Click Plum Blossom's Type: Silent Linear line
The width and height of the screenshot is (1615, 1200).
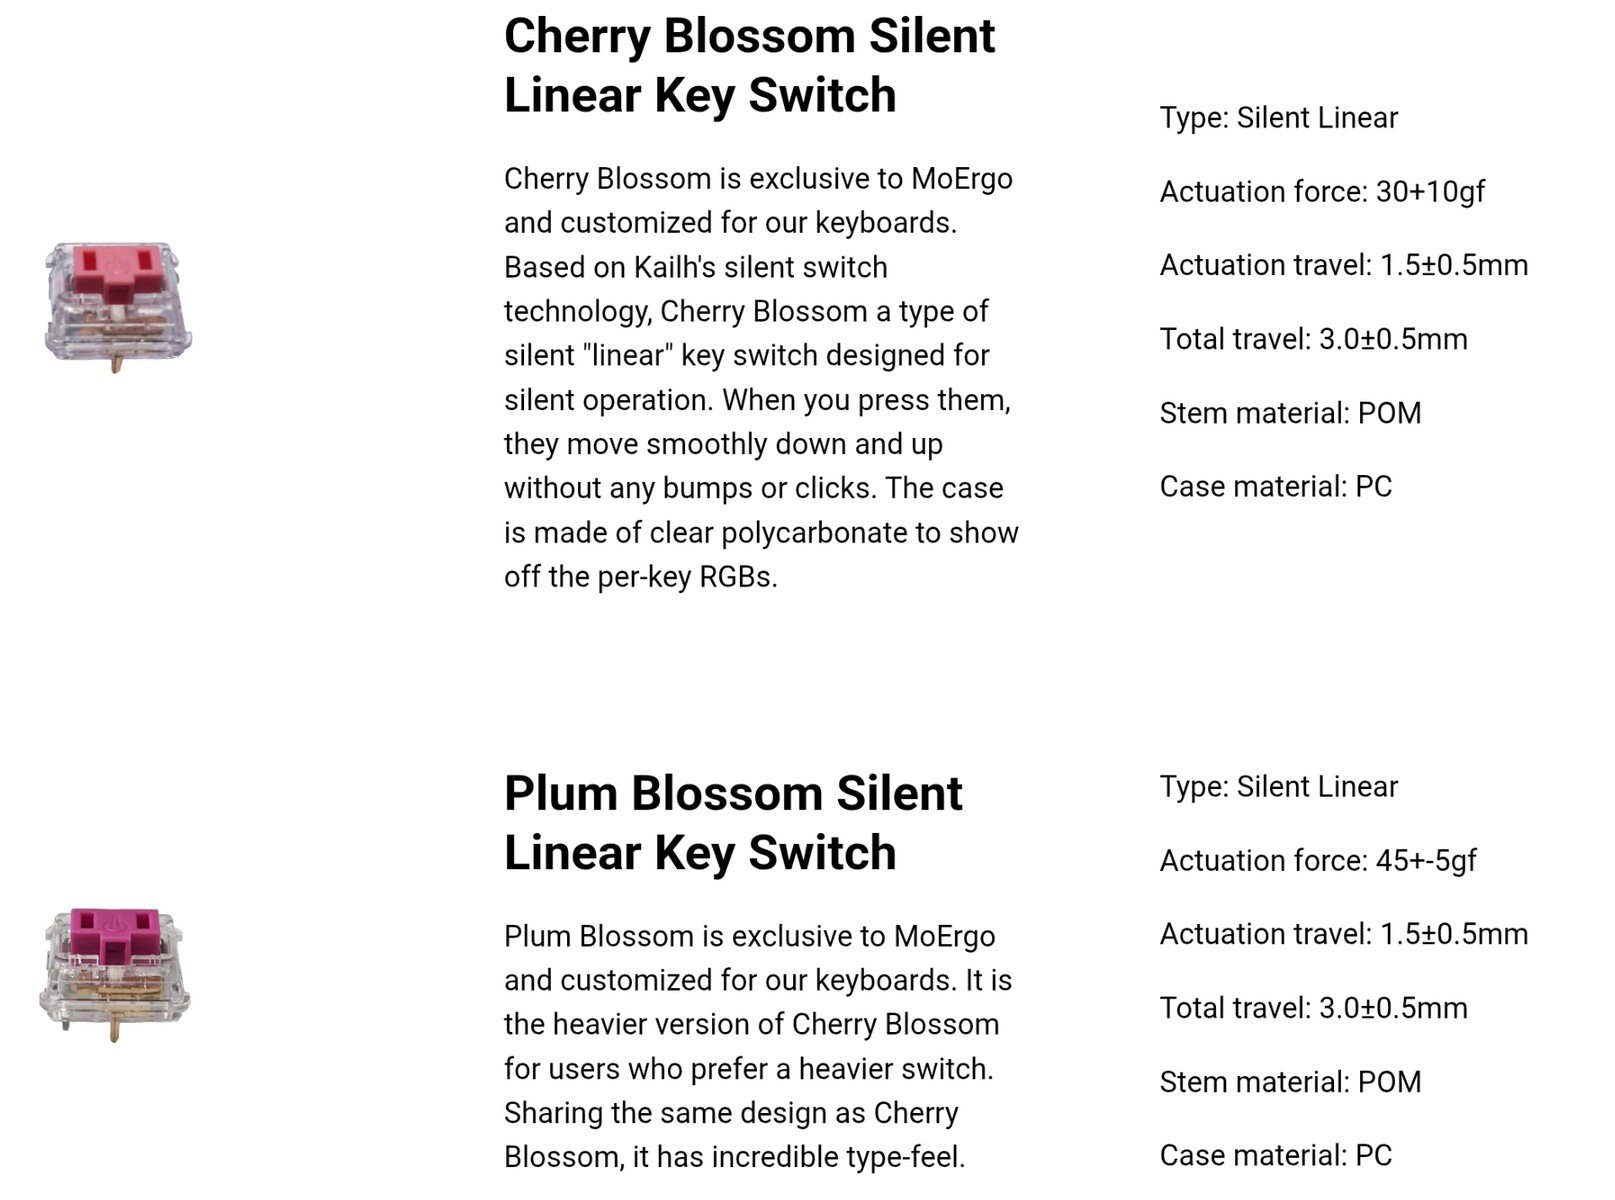tap(1278, 787)
